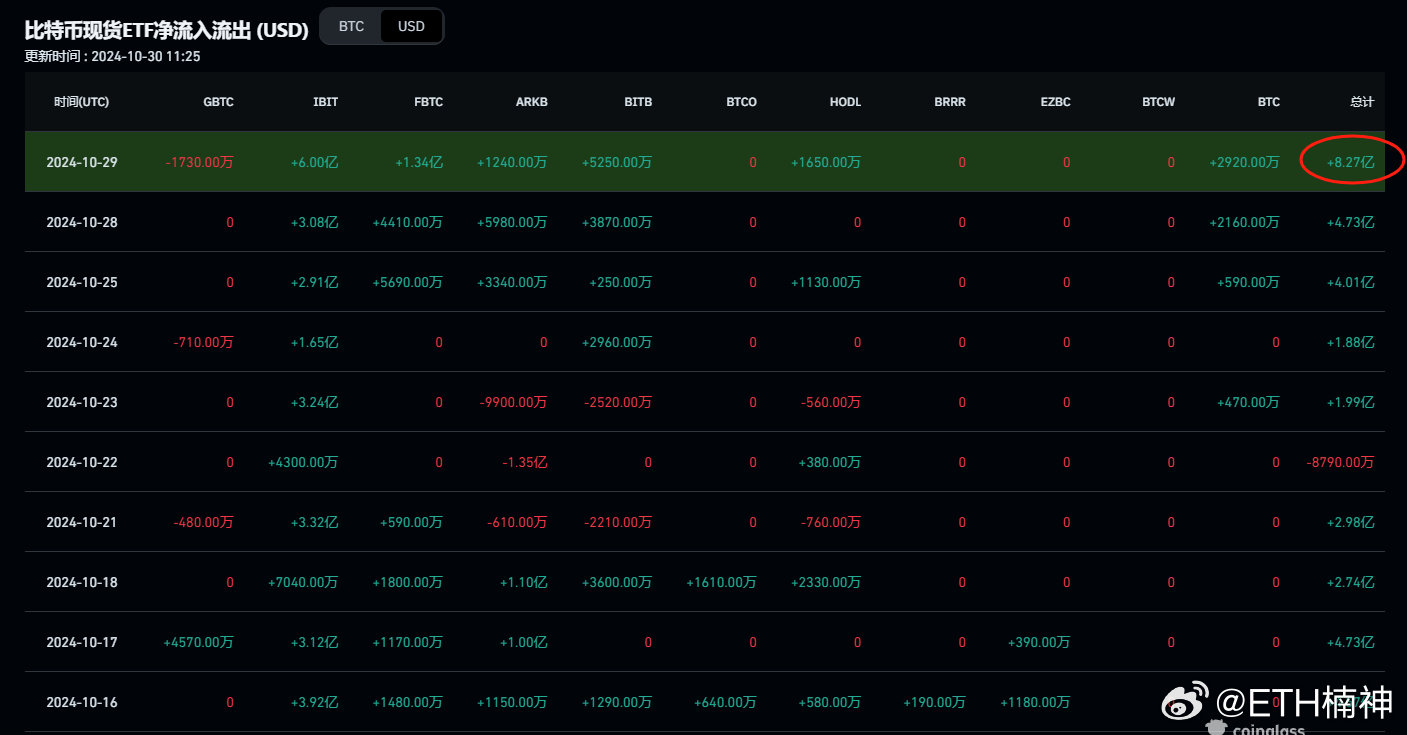Select the 2024-10-28 date cell
The width and height of the screenshot is (1407, 735).
[x=82, y=222]
